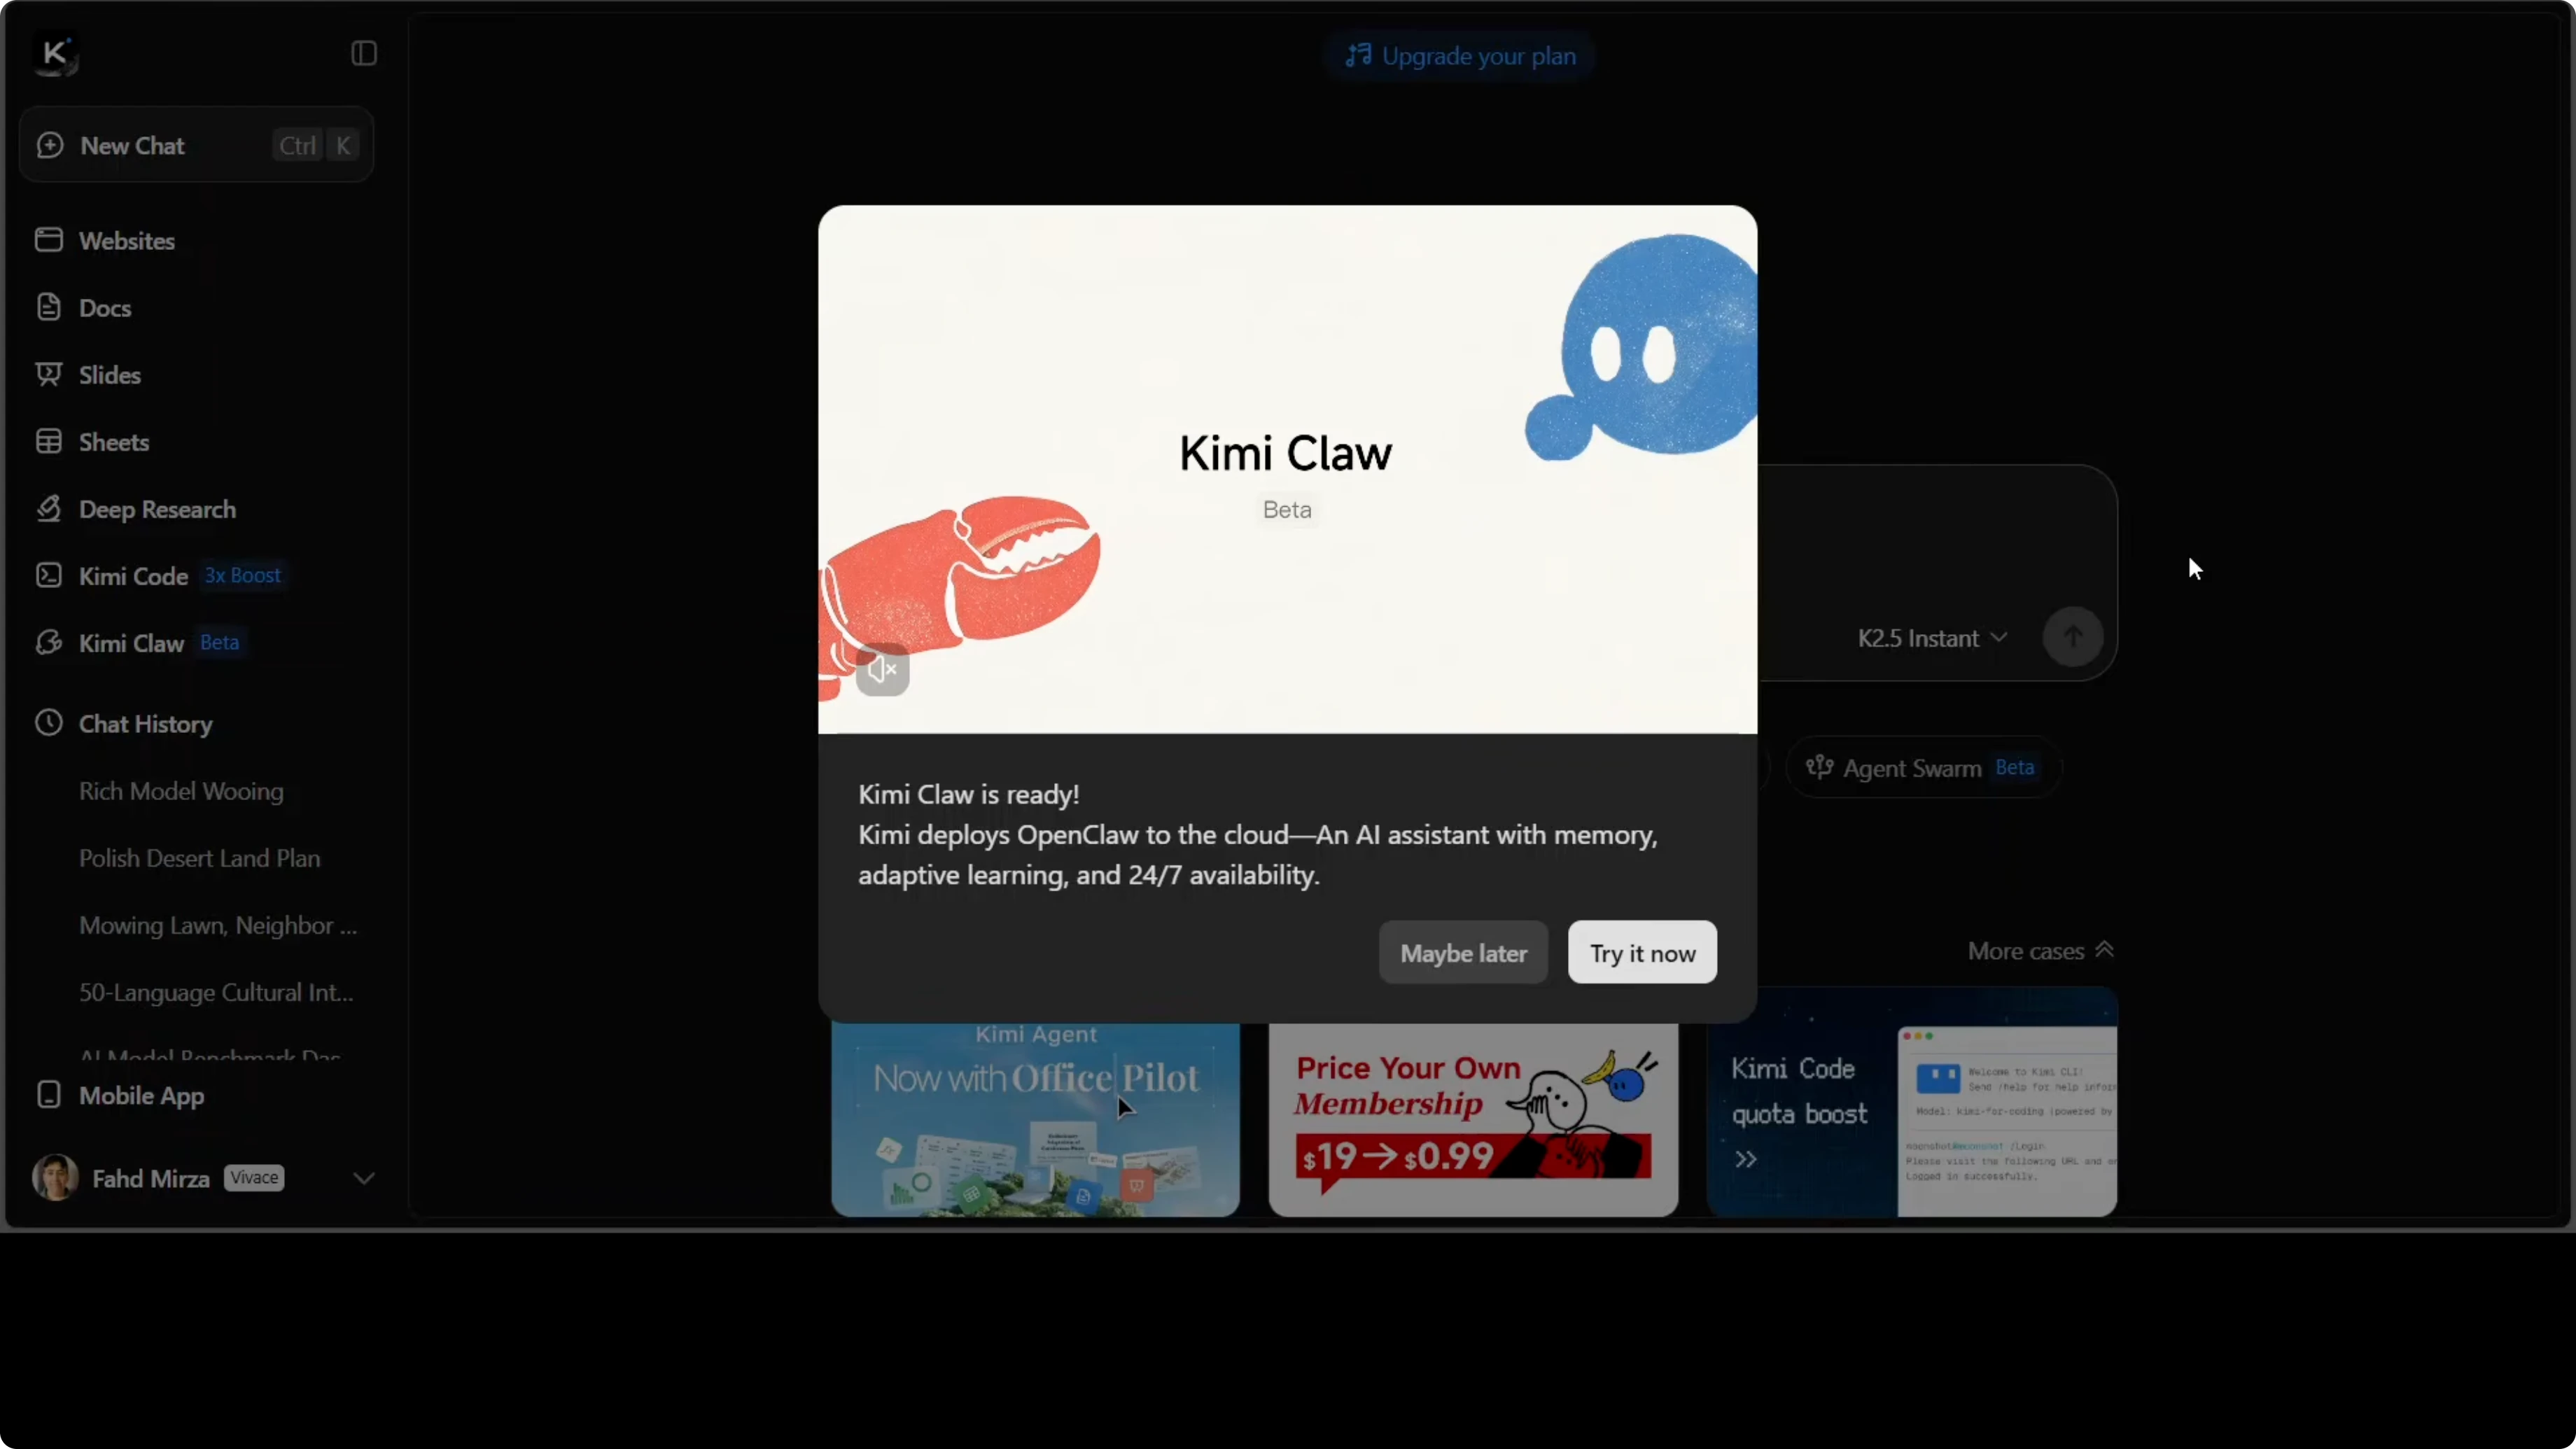Image resolution: width=2576 pixels, height=1449 pixels.
Task: Collapse More cases section
Action: point(2039,951)
